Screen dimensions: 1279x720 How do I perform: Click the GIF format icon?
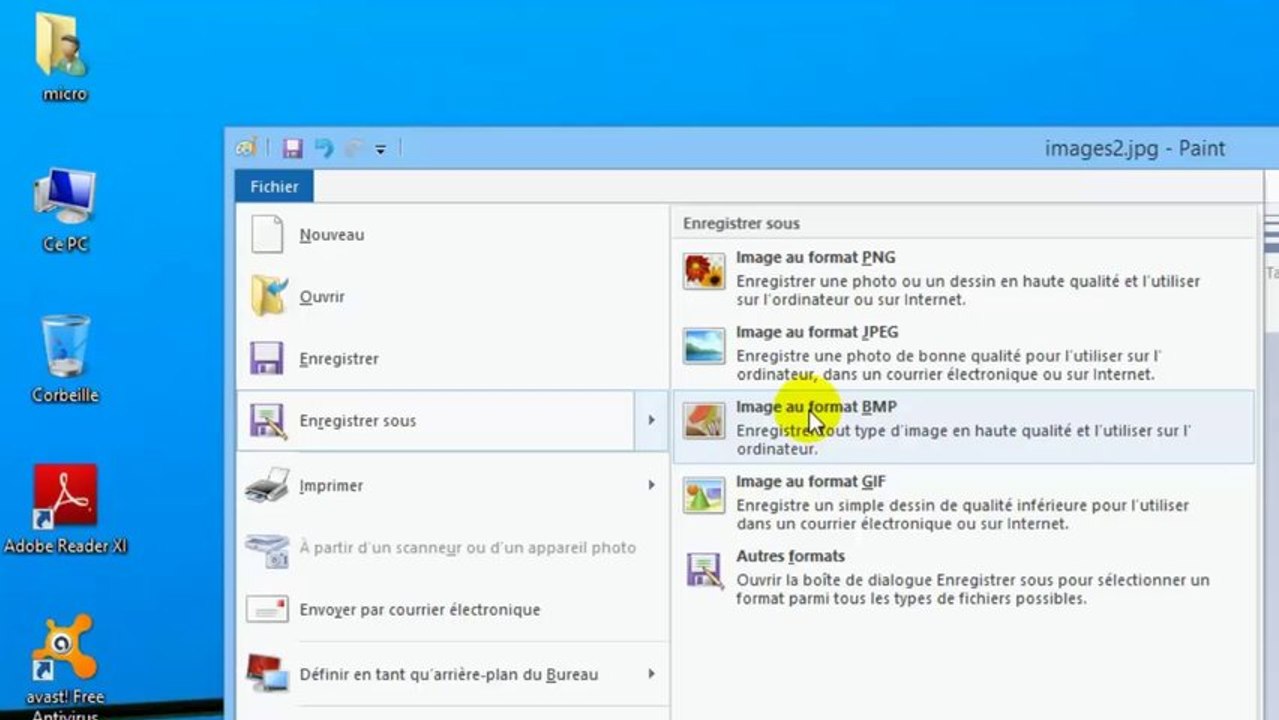pyautogui.click(x=704, y=495)
